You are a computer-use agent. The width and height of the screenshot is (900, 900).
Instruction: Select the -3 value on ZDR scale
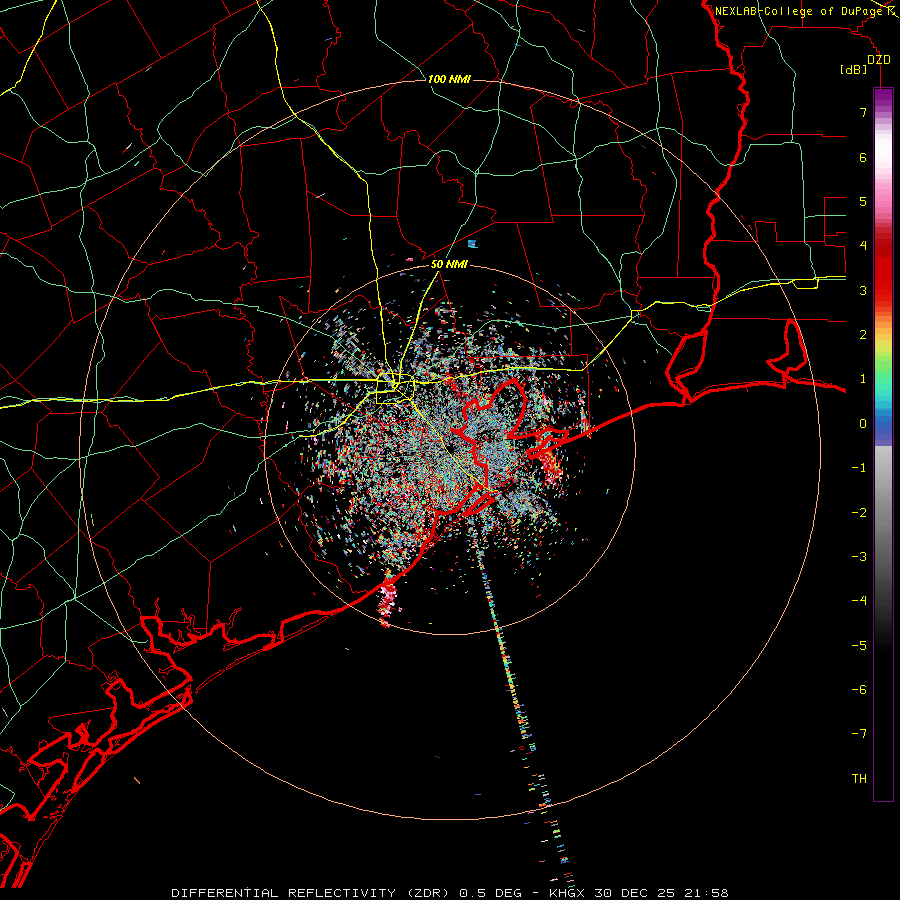tap(859, 557)
